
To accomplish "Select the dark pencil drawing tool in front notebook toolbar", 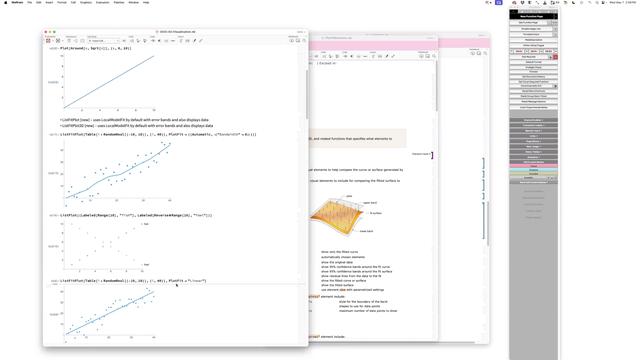I will [x=195, y=41].
